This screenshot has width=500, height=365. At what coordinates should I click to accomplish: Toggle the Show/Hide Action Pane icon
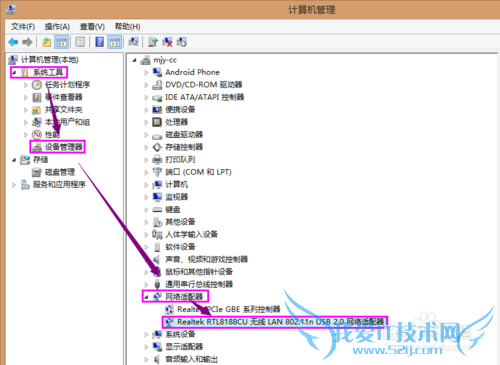click(115, 42)
